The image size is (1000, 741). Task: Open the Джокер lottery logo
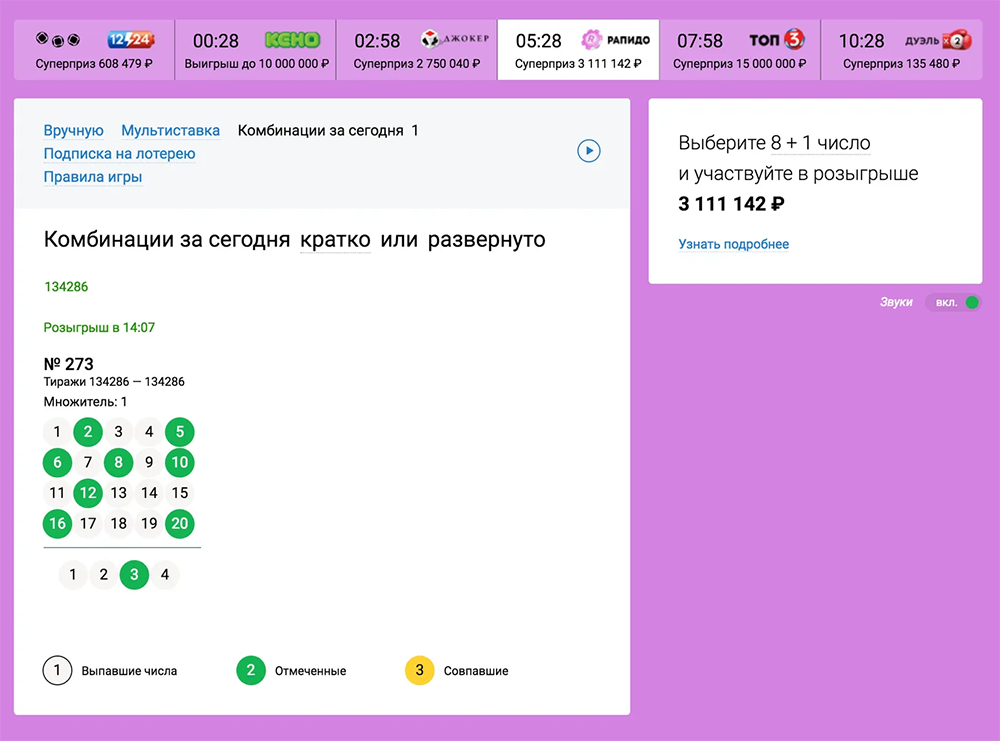[455, 40]
